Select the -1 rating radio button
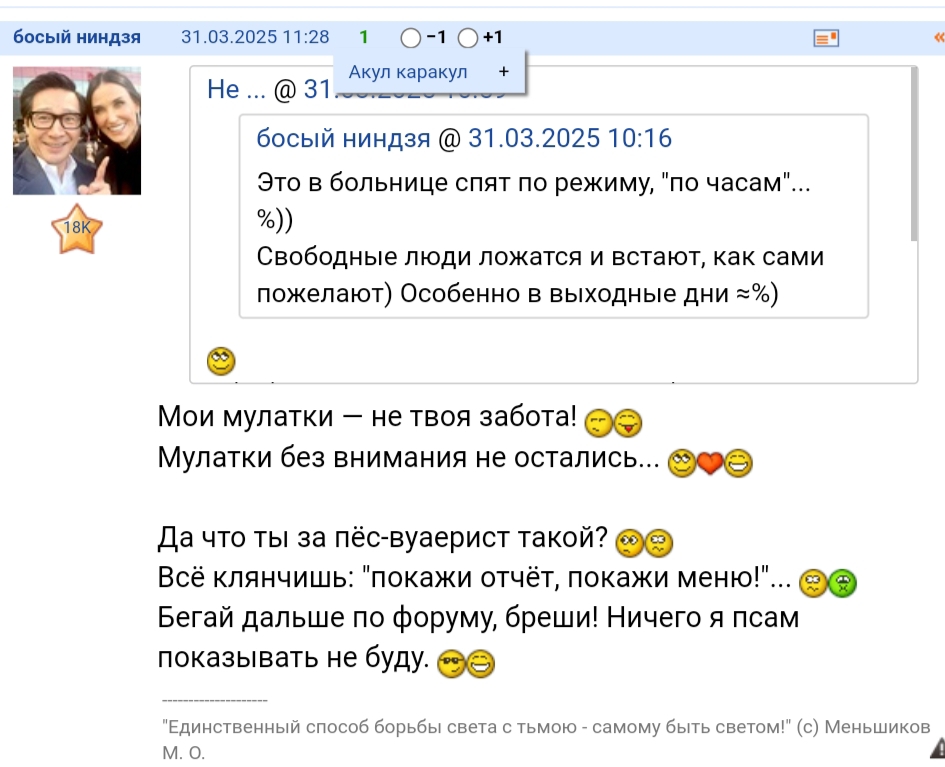 [x=410, y=38]
